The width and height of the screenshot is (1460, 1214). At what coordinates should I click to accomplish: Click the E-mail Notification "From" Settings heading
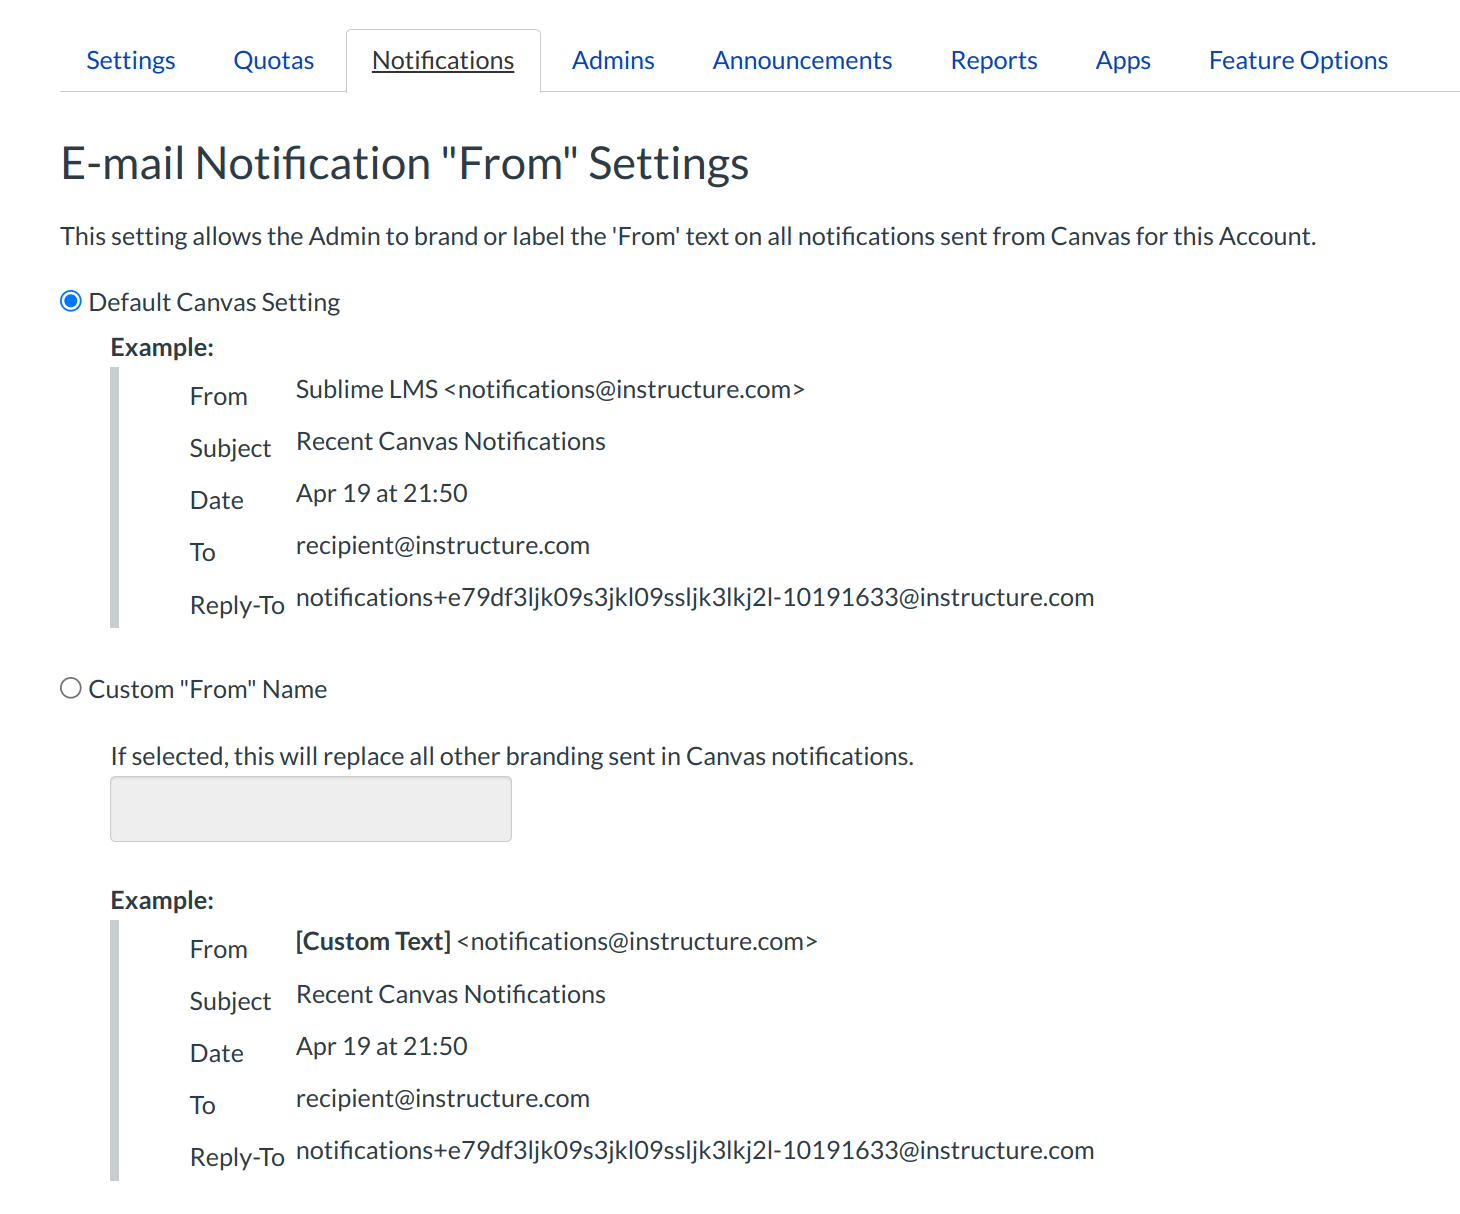point(405,164)
